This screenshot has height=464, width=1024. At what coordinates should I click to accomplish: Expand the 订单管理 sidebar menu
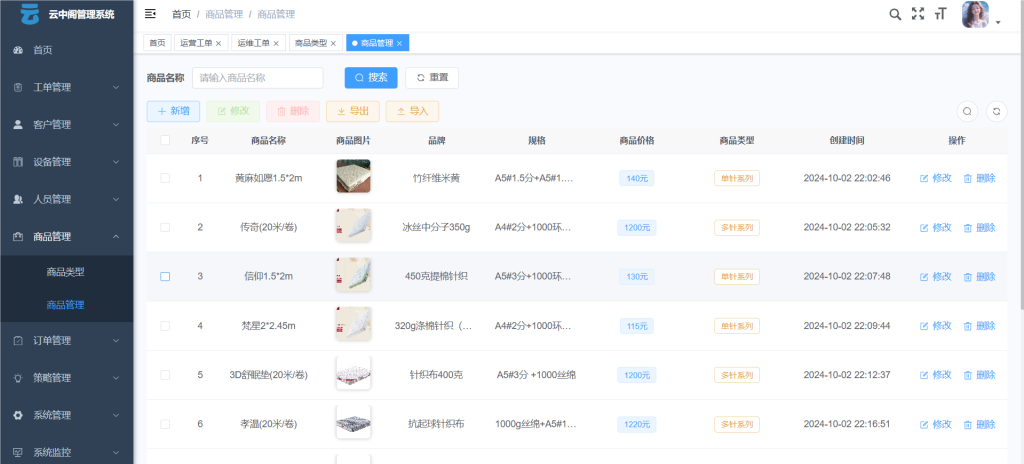point(66,340)
